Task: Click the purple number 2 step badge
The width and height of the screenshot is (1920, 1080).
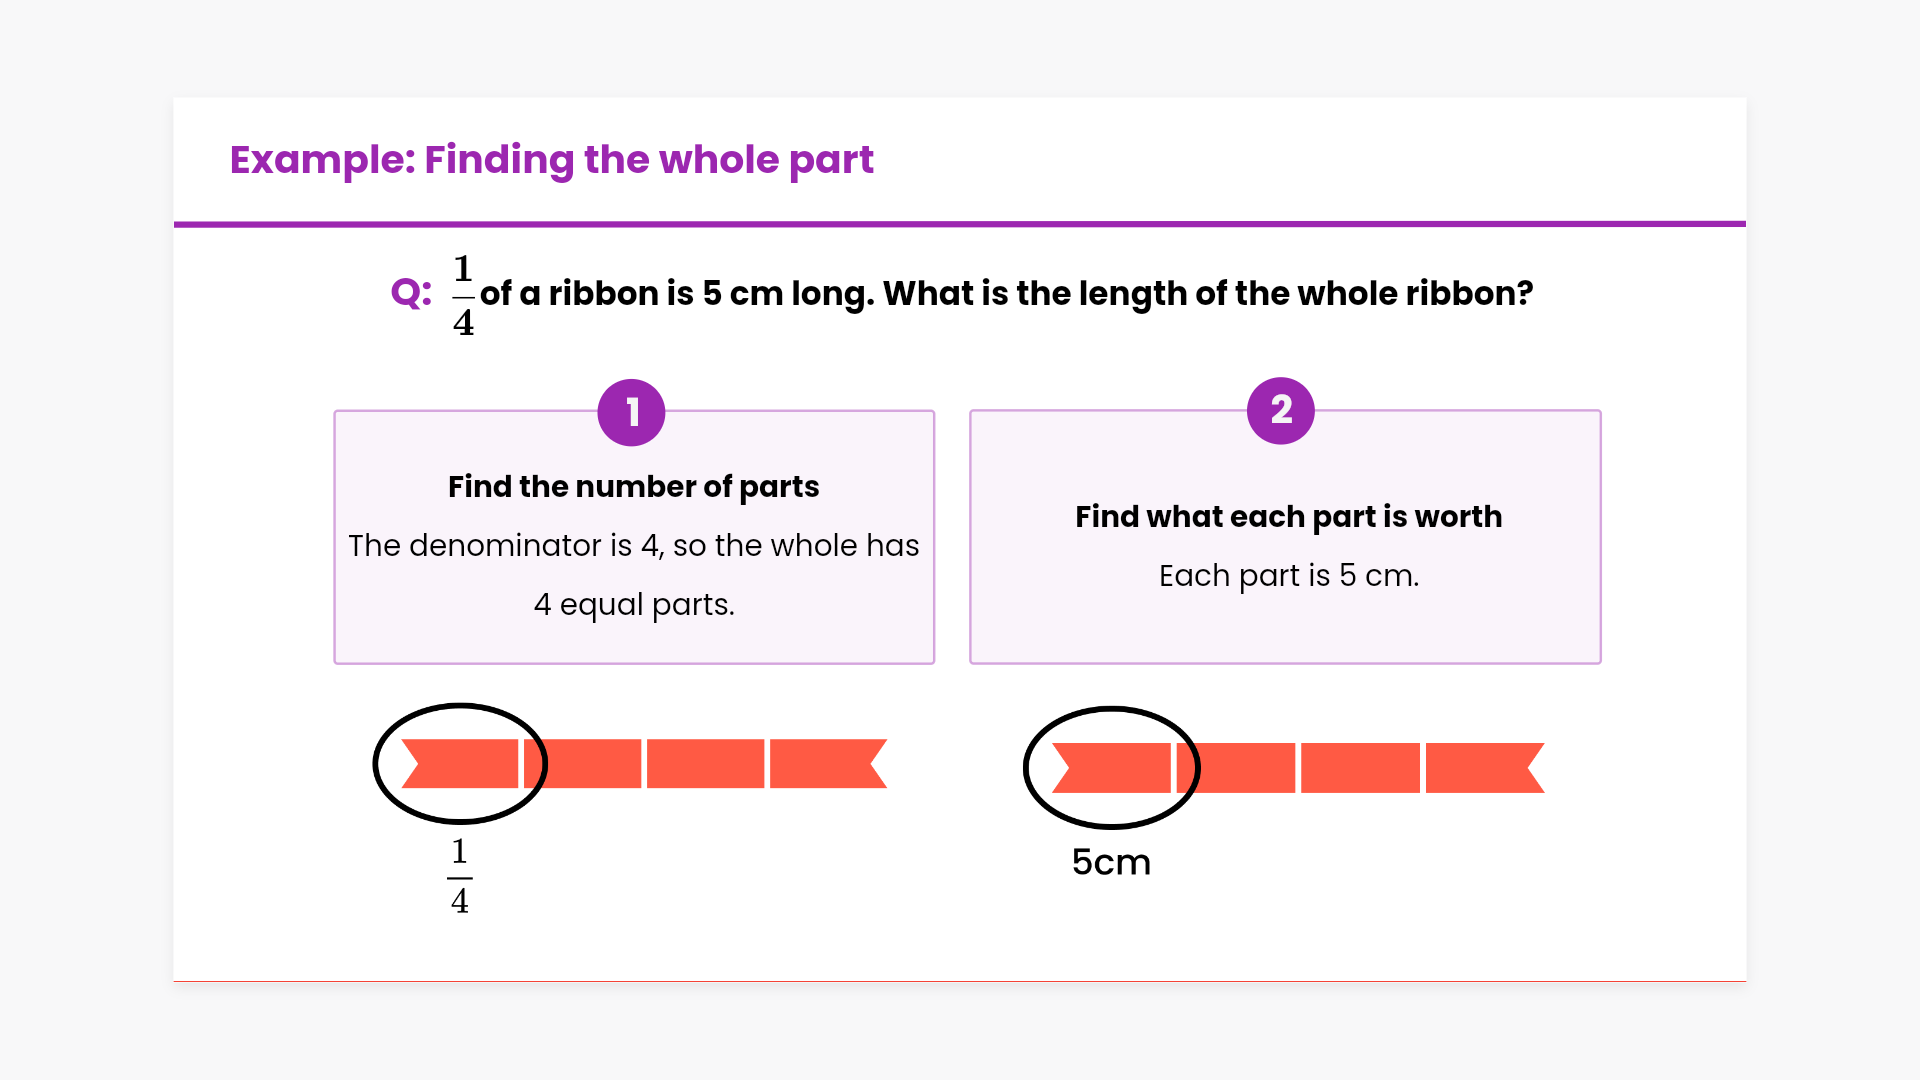Action: (x=1280, y=410)
